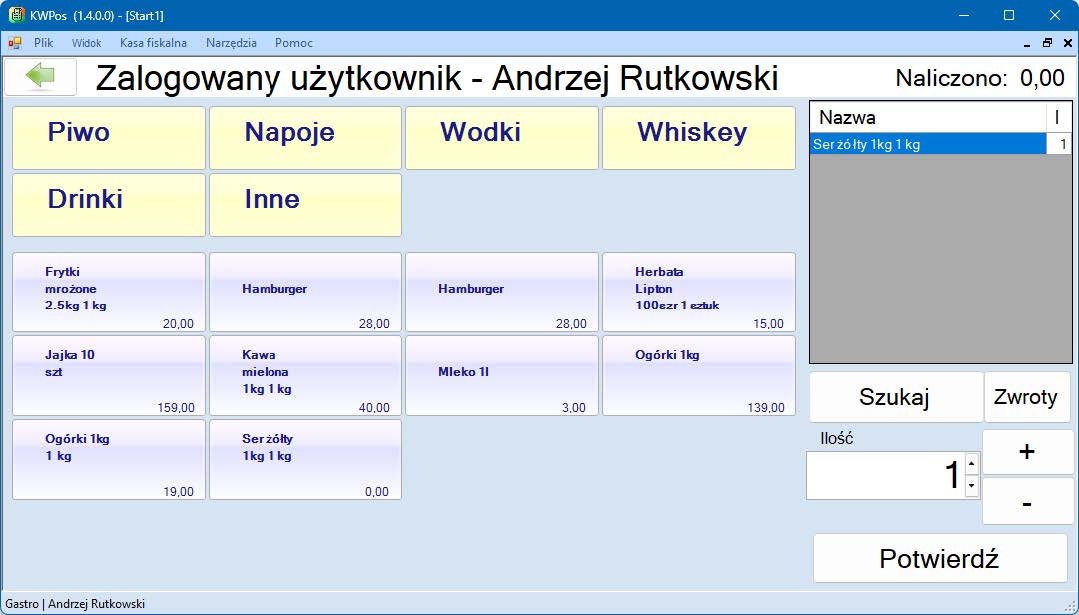Minimize the inner Start1 child window
1079x615 pixels.
tap(1028, 43)
